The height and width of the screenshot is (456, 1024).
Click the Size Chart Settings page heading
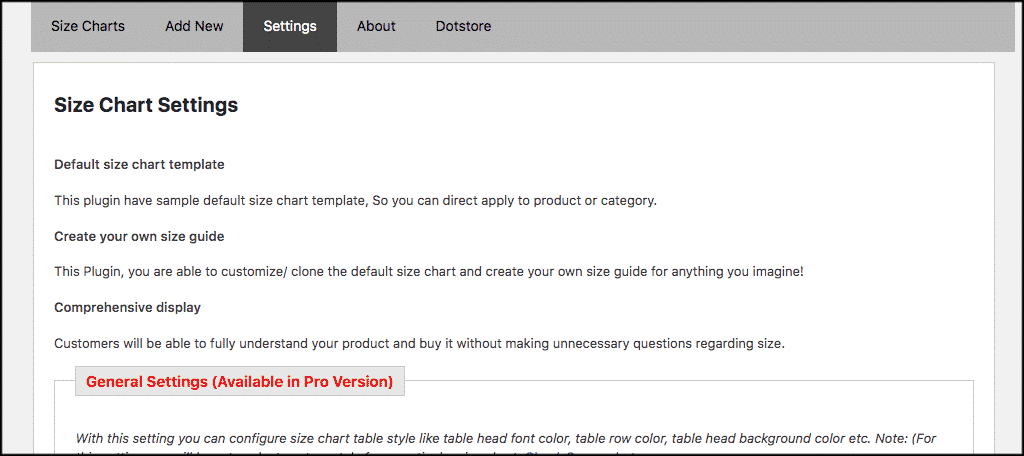(146, 105)
